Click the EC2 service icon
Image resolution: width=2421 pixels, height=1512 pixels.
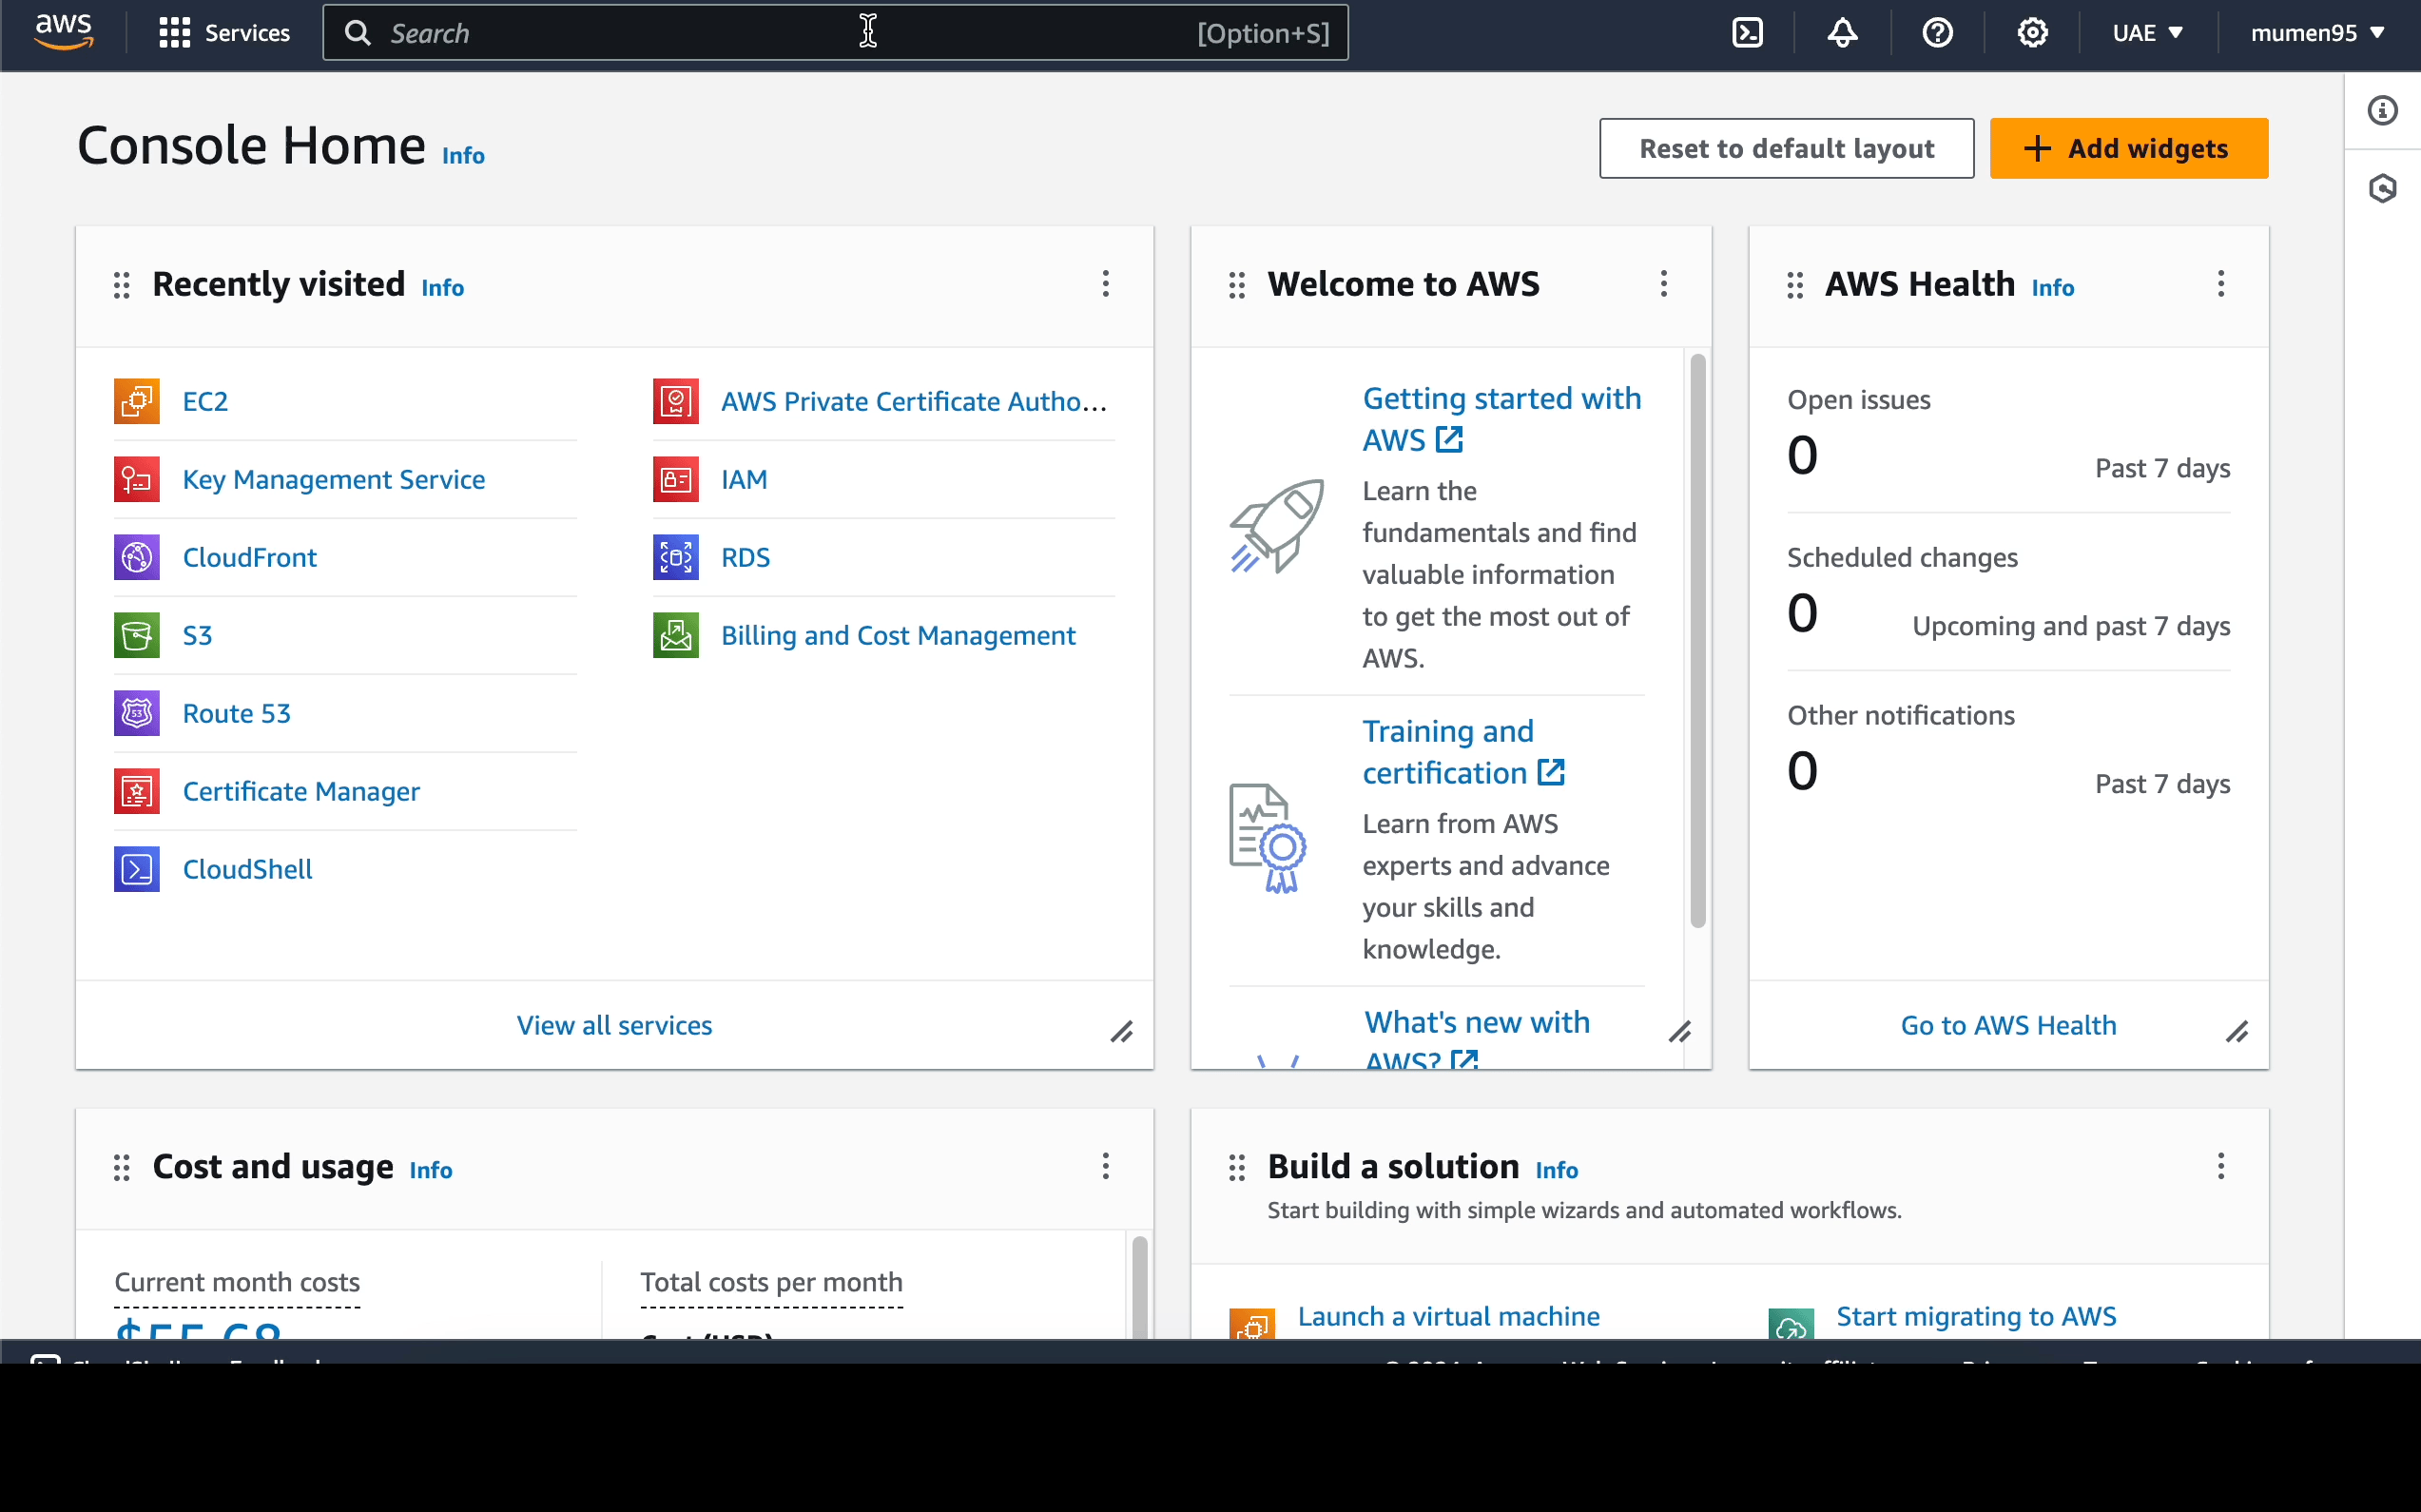[136, 400]
